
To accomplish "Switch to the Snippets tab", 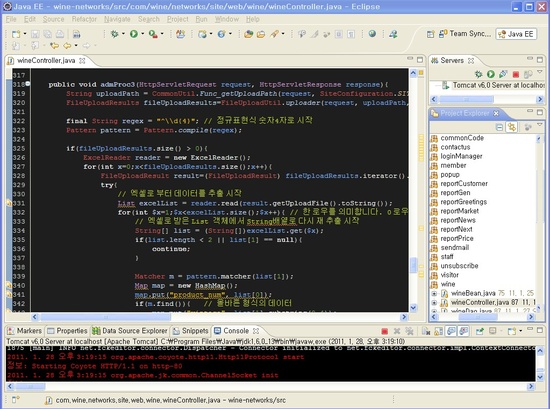I will pos(191,331).
